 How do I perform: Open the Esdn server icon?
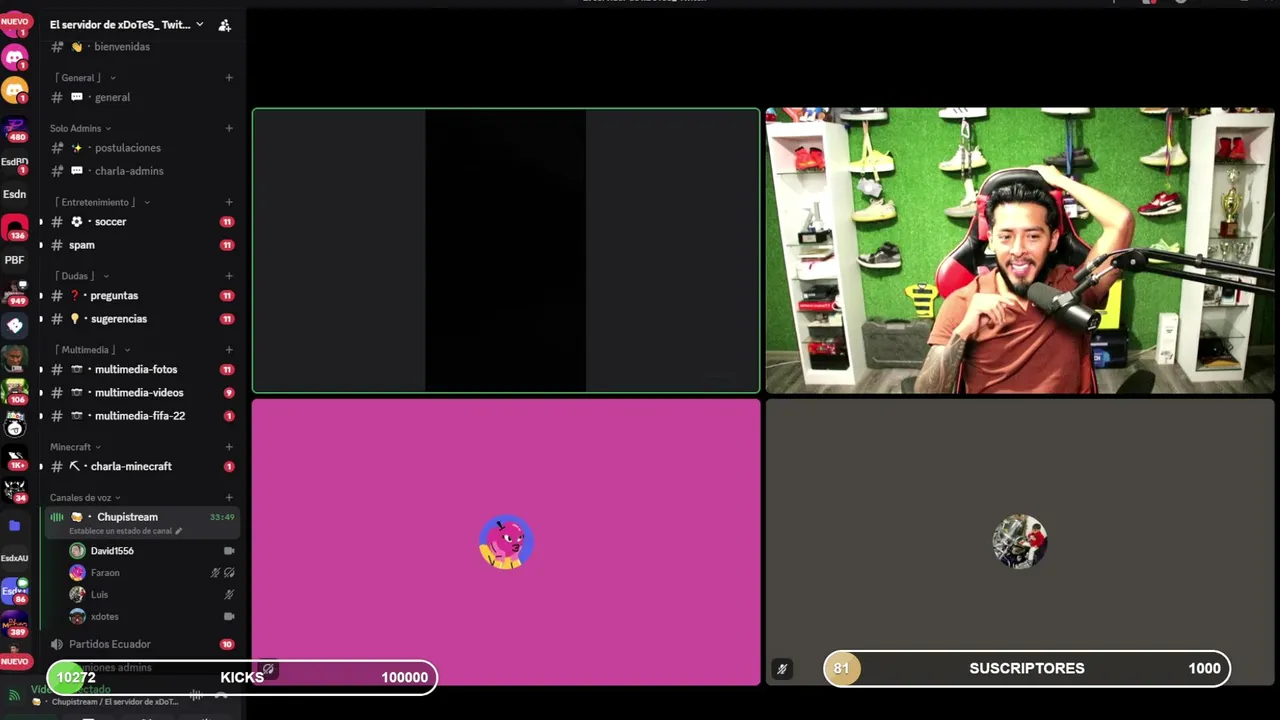click(x=15, y=194)
